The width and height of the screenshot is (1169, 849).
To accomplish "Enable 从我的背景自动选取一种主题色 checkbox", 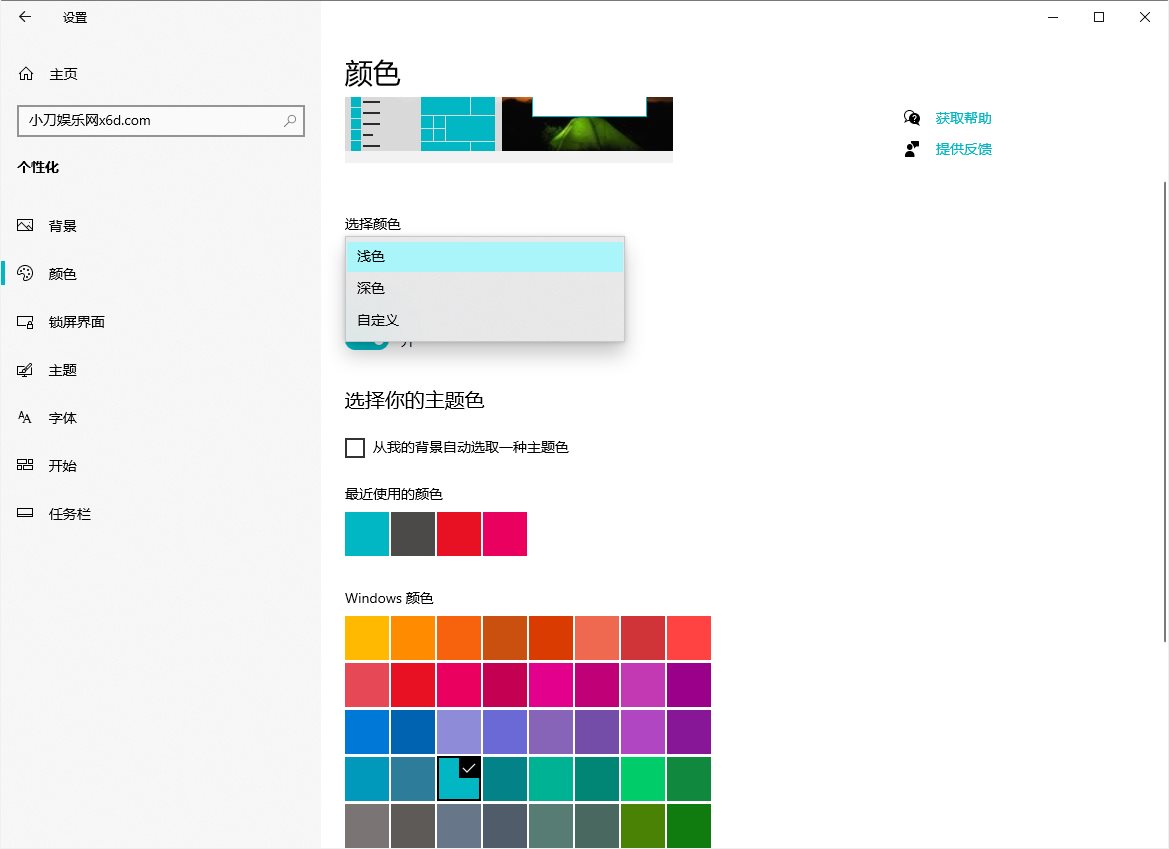I will (355, 448).
